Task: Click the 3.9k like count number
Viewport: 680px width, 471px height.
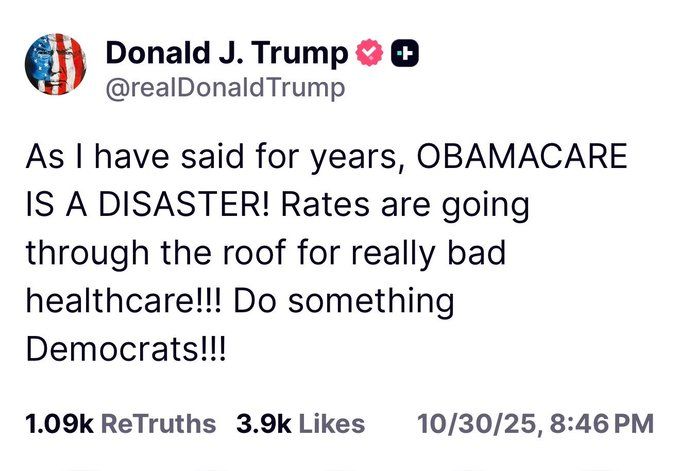Action: (264, 424)
